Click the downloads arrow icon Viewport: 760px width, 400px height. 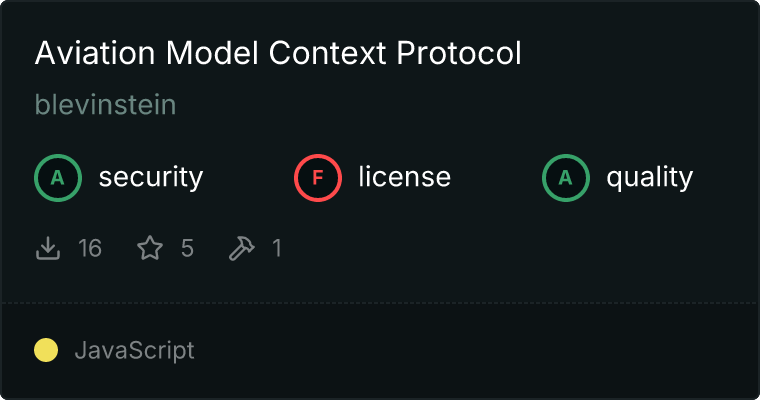point(48,248)
